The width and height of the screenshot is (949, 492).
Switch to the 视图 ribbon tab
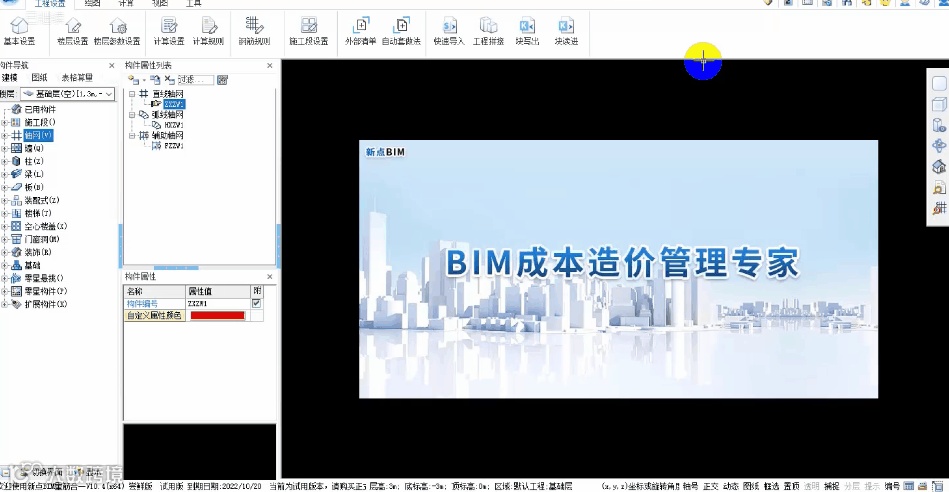160,4
